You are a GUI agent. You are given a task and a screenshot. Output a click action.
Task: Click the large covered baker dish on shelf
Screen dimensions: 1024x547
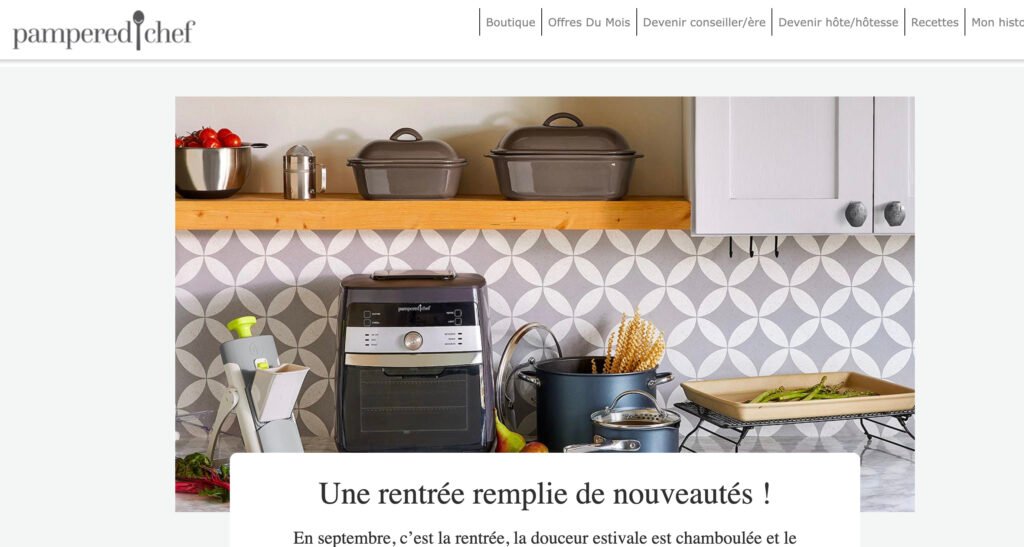(563, 157)
